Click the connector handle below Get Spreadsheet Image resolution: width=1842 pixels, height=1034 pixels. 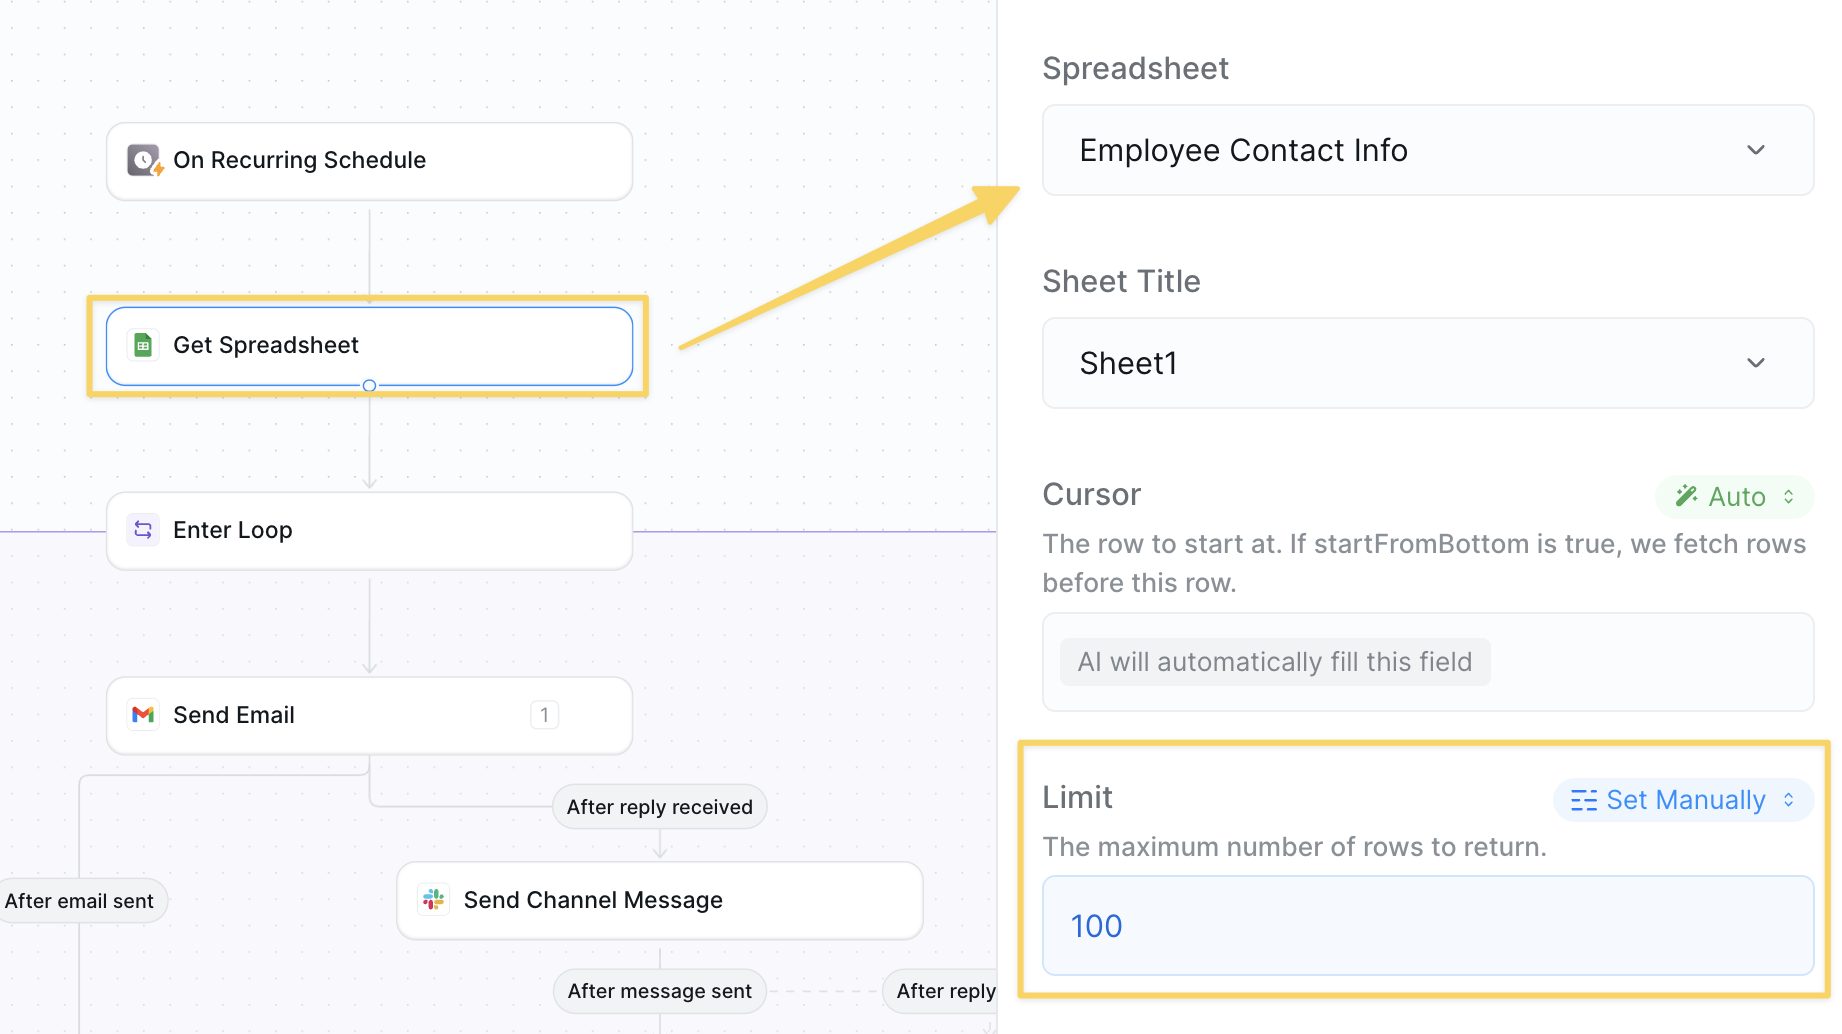click(x=369, y=386)
